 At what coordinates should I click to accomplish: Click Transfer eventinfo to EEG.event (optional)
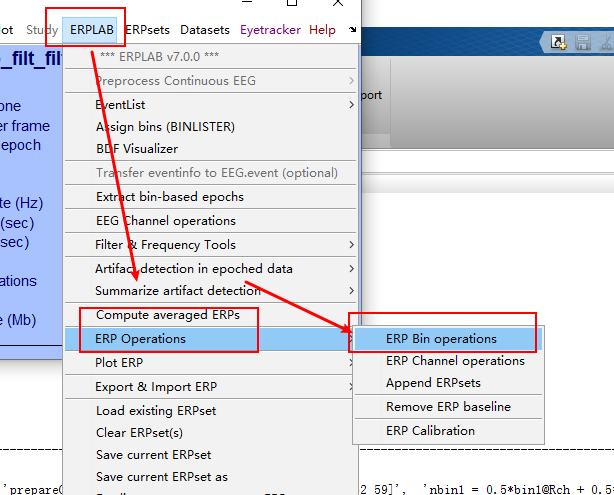(x=211, y=173)
